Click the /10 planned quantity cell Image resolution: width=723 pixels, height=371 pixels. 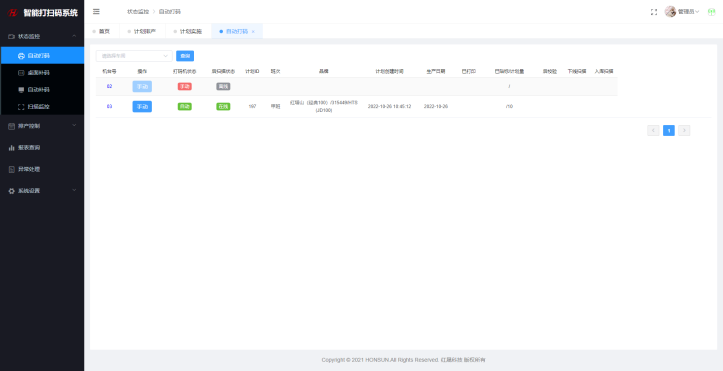pos(509,106)
